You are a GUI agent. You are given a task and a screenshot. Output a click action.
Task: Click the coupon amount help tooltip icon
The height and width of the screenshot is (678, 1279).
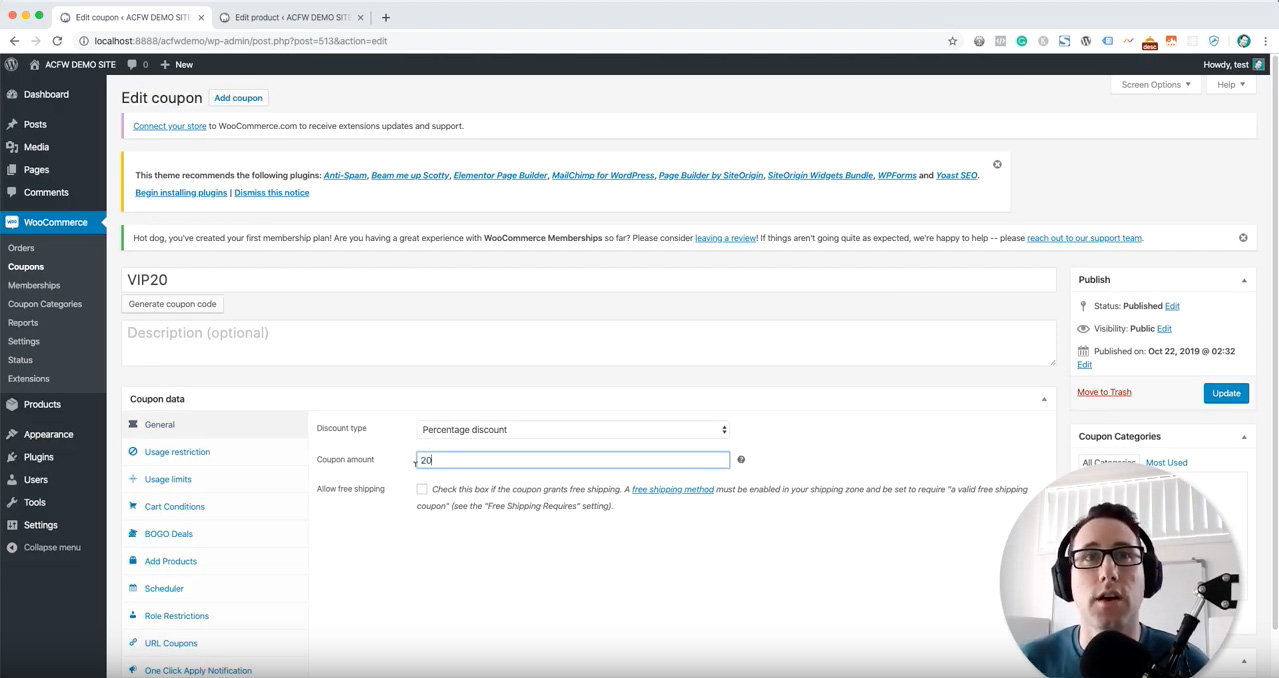741,460
